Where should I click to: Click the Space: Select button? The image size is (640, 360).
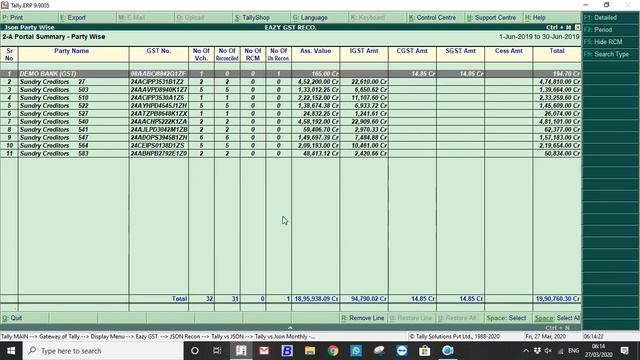(506, 318)
